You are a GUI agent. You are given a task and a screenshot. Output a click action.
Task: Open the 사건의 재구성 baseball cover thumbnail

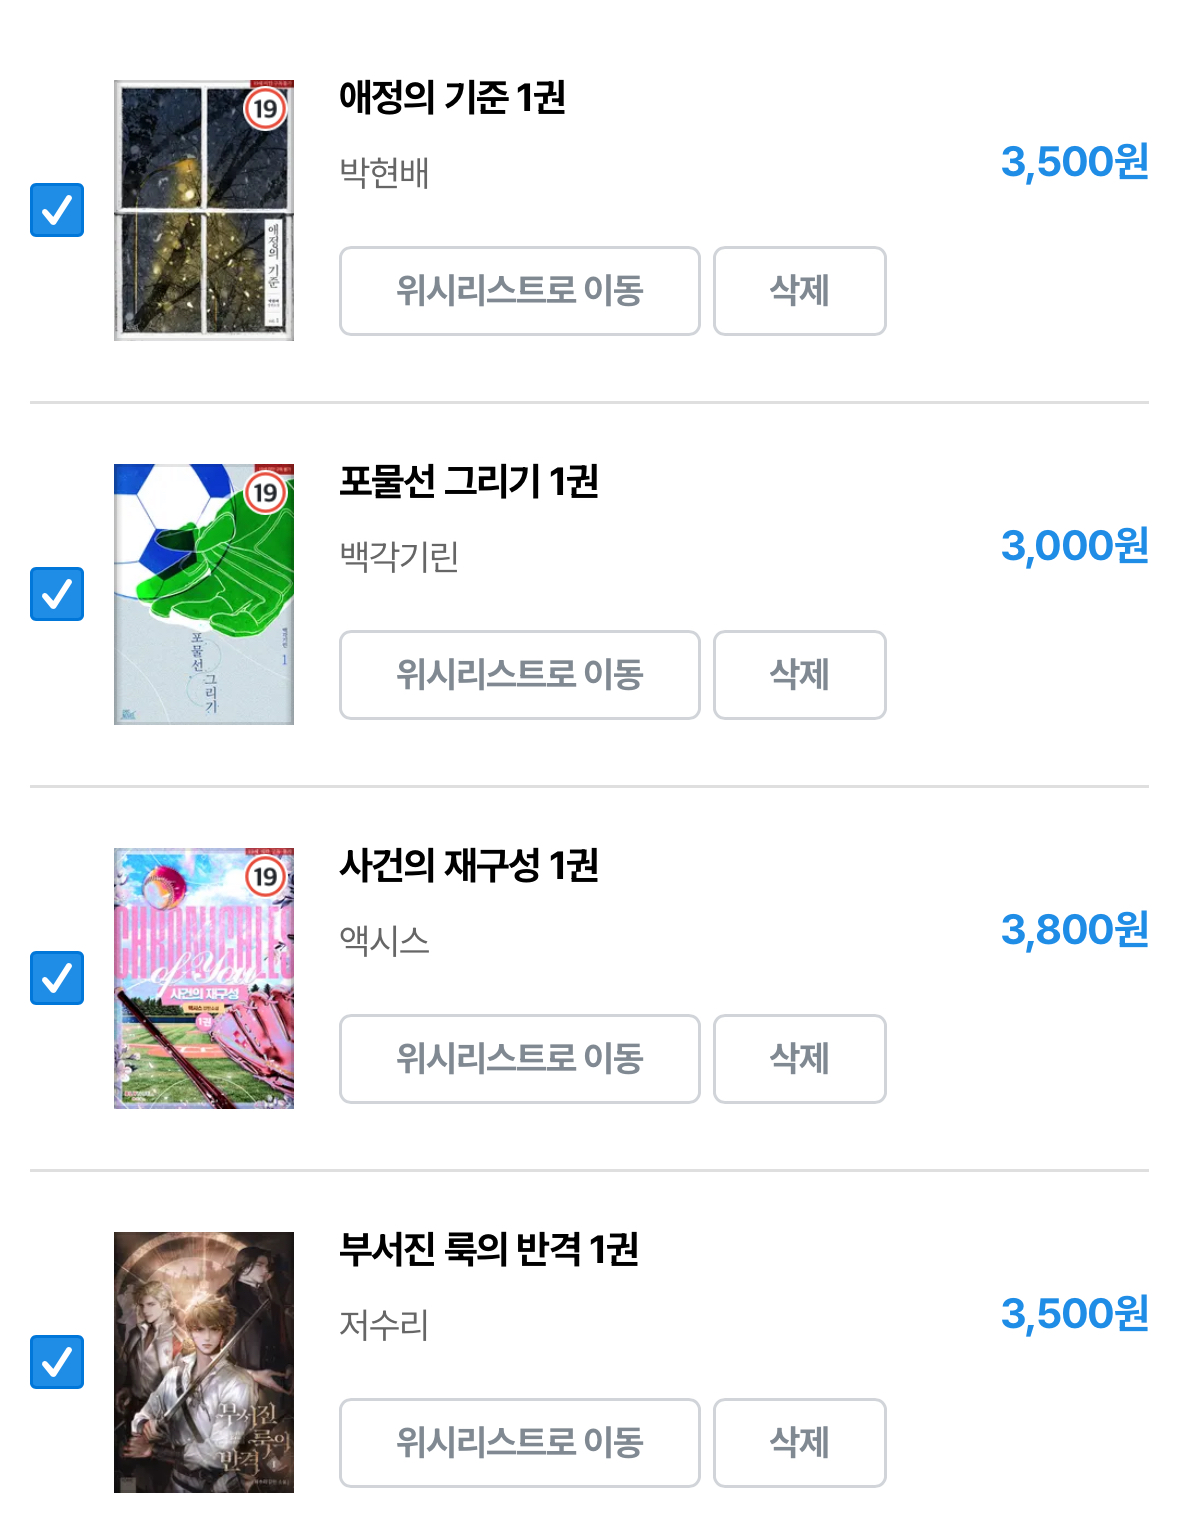(x=204, y=978)
